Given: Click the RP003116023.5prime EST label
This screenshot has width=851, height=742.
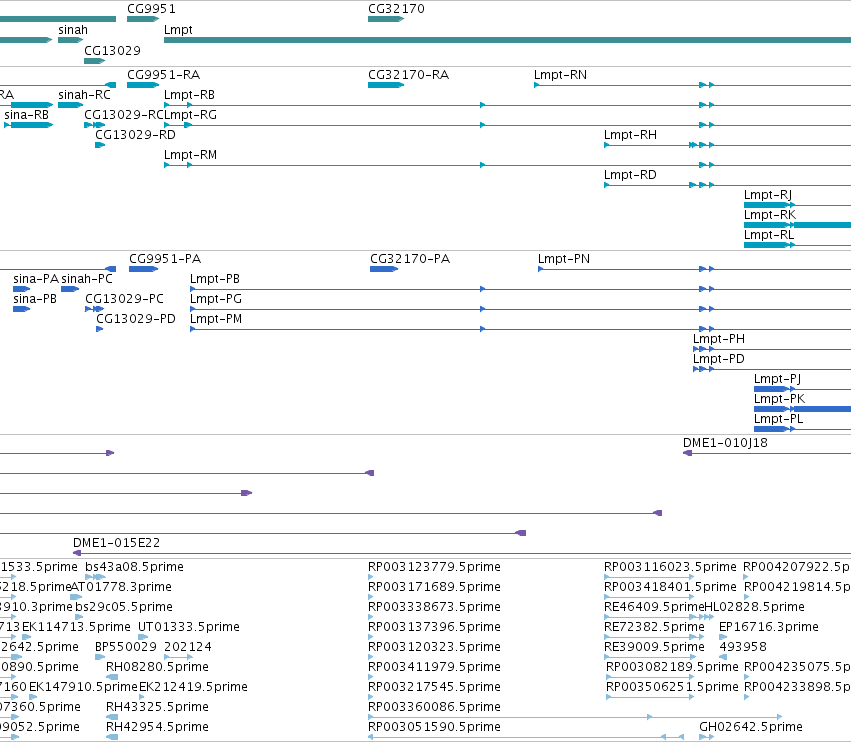Looking at the screenshot, I should point(670,567).
